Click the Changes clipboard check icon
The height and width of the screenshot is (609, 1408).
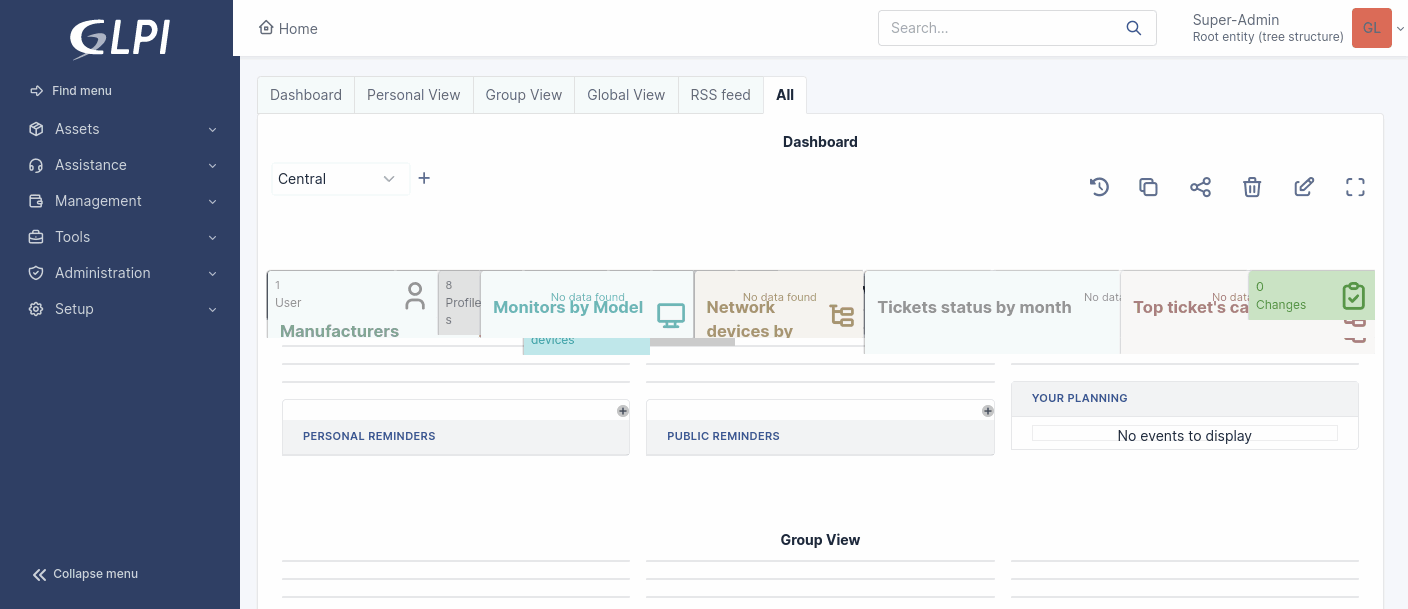tap(1353, 296)
